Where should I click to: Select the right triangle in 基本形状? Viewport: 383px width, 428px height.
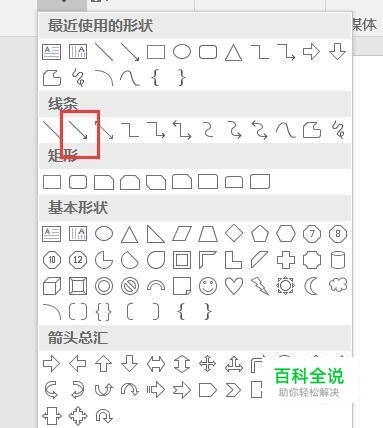pos(156,234)
